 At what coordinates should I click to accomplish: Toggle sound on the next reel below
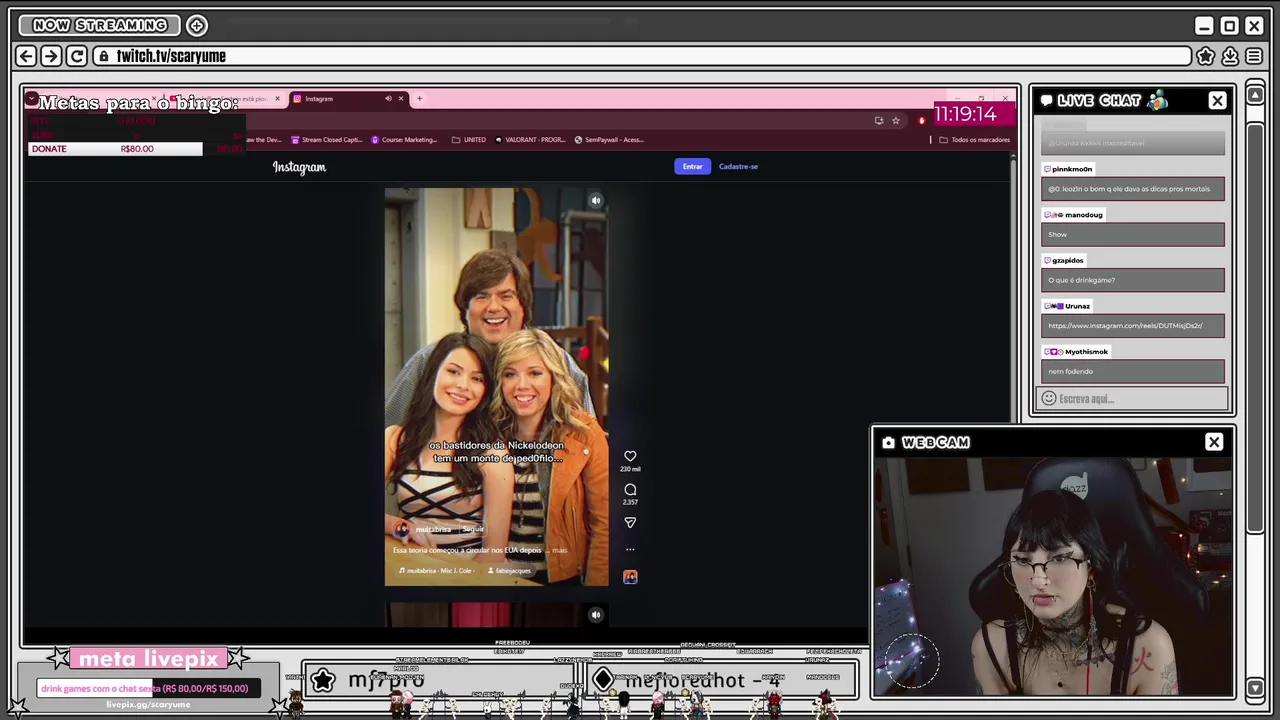click(x=595, y=616)
